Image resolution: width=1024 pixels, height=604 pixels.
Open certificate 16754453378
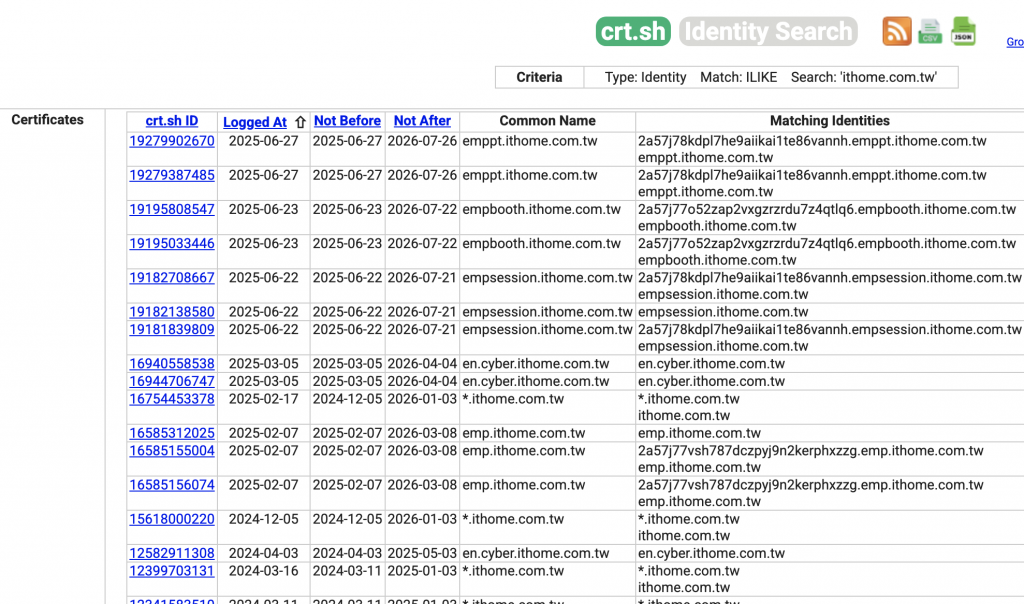coord(172,399)
